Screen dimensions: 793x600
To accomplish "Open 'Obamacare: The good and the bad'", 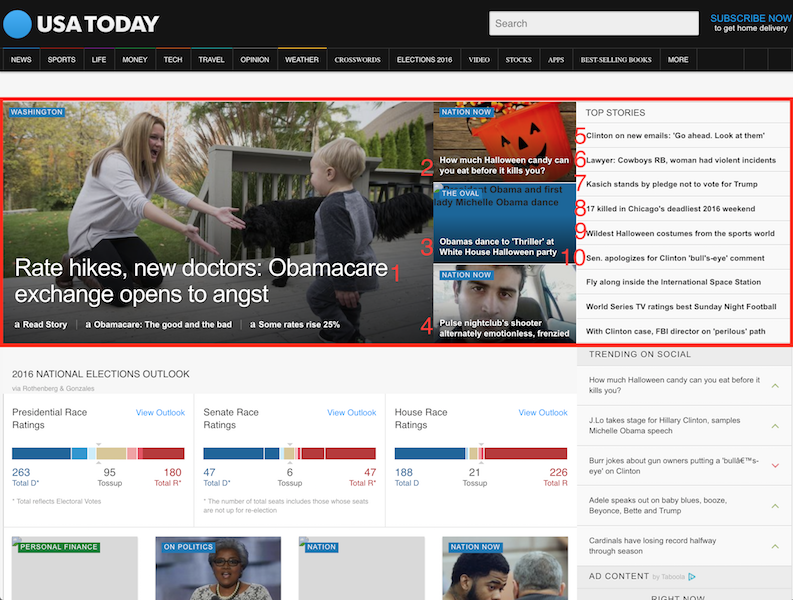I will [158, 325].
